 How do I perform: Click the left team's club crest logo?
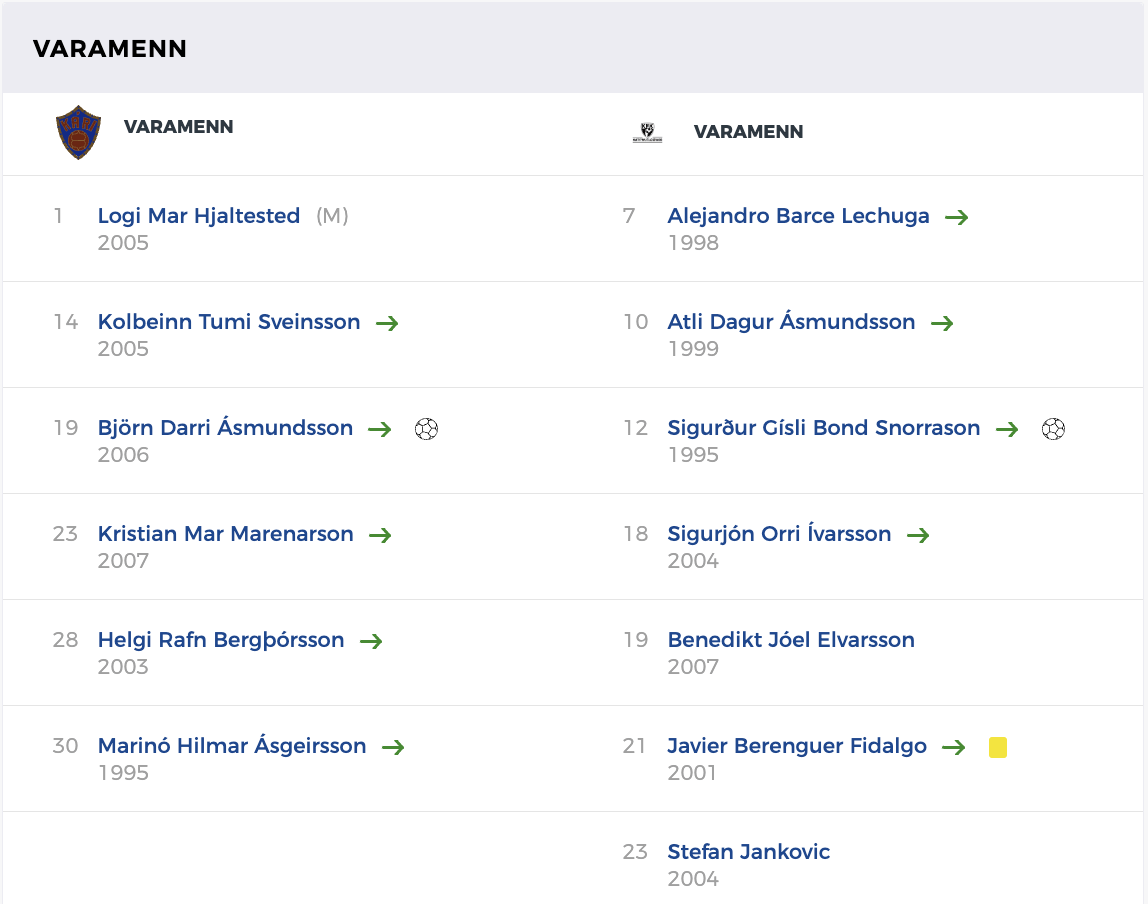pyautogui.click(x=78, y=132)
